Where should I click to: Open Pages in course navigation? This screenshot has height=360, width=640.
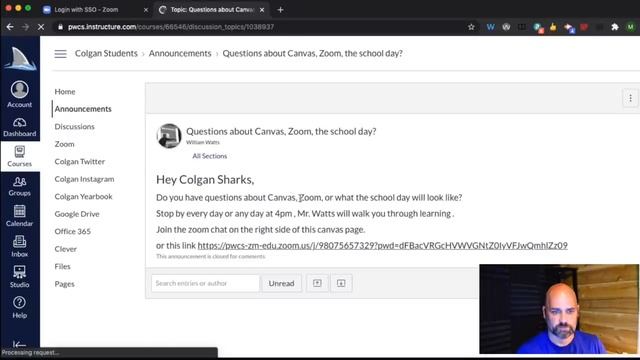(x=64, y=284)
